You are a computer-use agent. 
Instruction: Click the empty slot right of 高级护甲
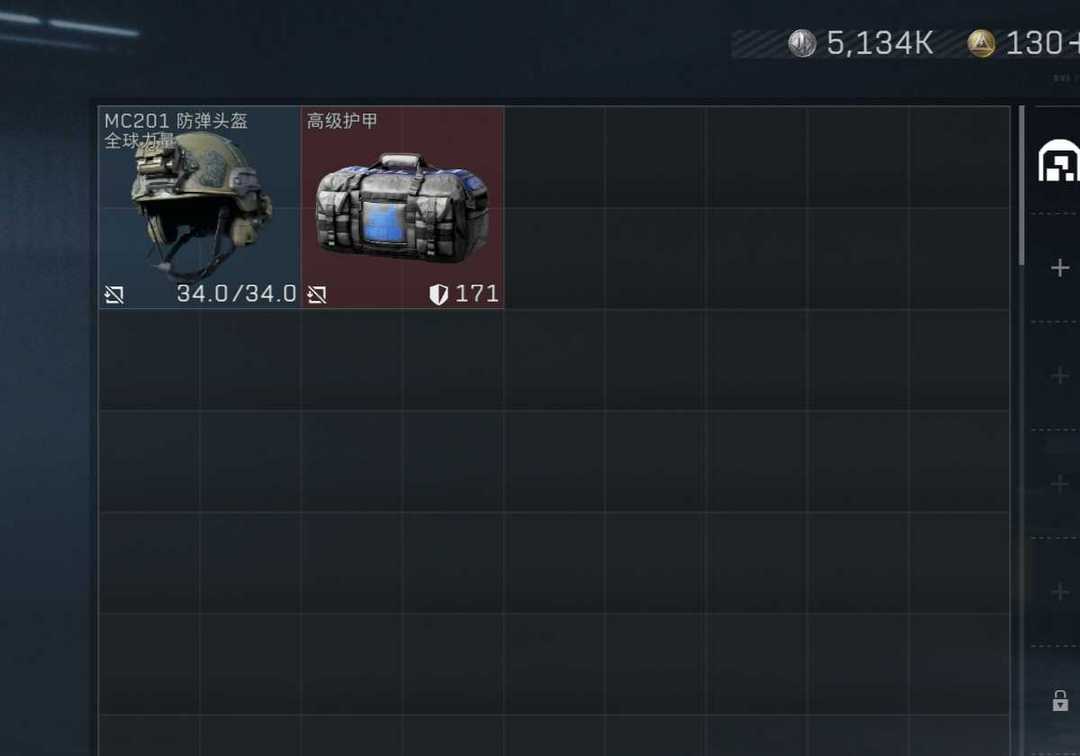tap(554, 157)
